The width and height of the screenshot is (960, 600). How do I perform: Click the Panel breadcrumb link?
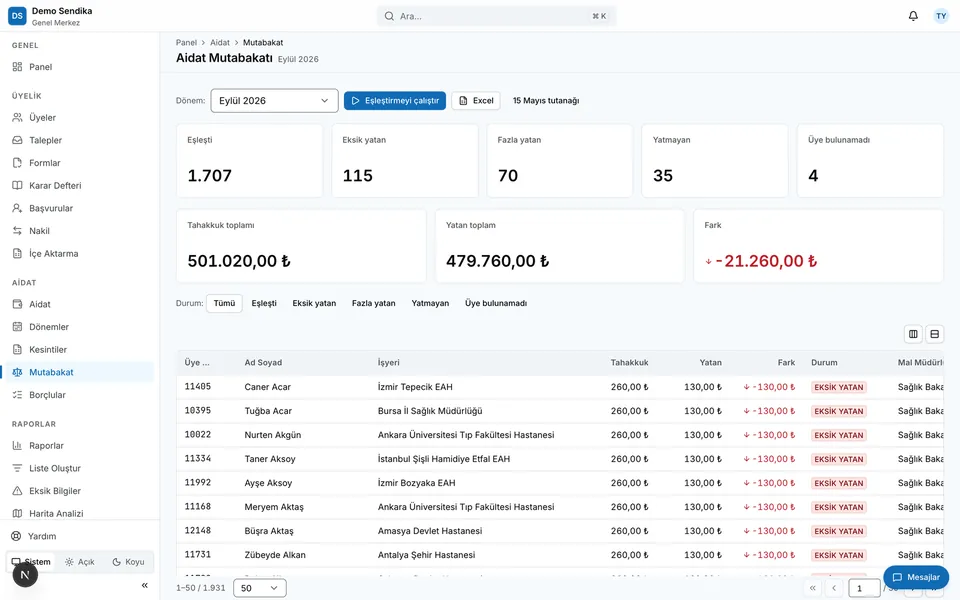186,43
